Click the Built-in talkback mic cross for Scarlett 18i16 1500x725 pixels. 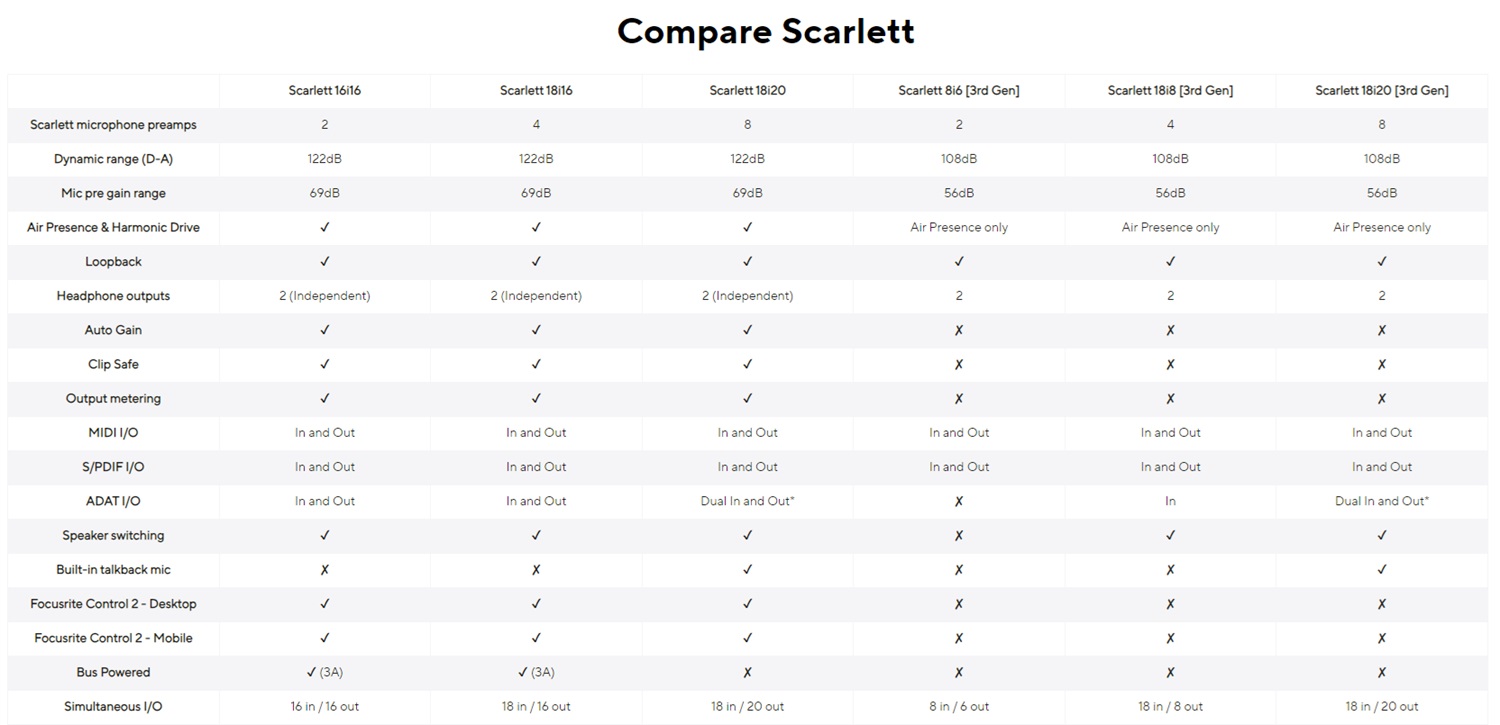click(x=536, y=570)
